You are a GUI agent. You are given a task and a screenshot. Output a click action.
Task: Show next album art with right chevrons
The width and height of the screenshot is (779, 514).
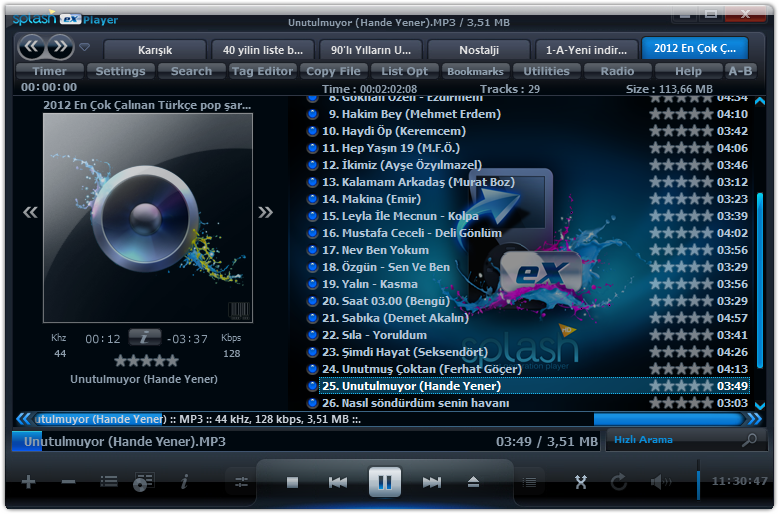266,213
